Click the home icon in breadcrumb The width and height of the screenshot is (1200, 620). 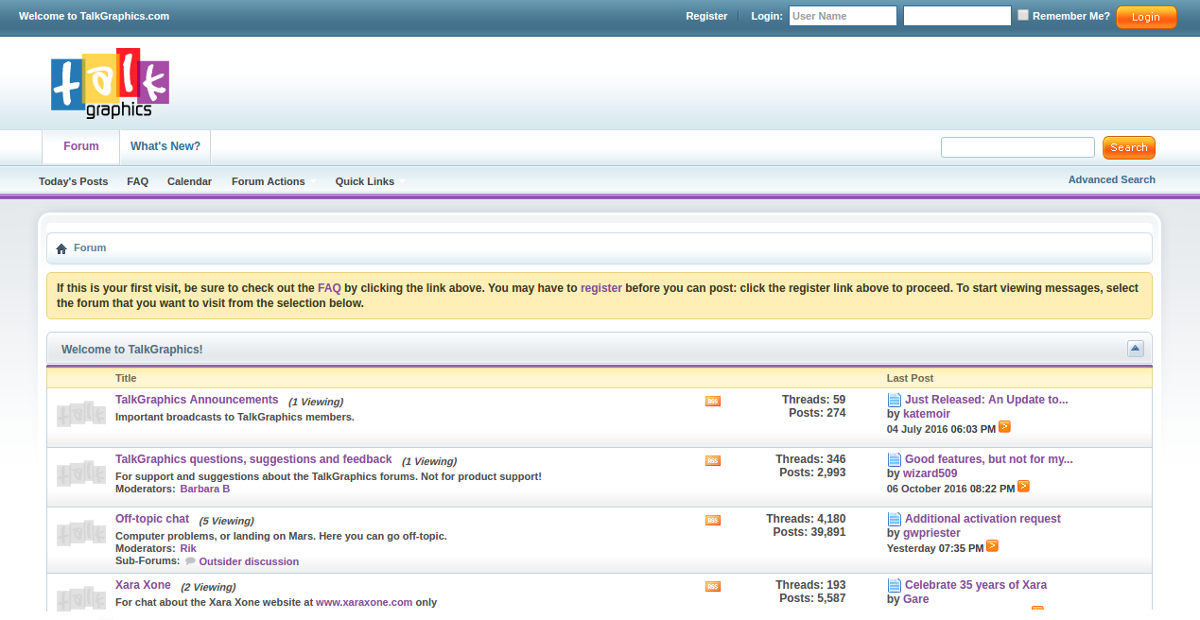tap(61, 248)
